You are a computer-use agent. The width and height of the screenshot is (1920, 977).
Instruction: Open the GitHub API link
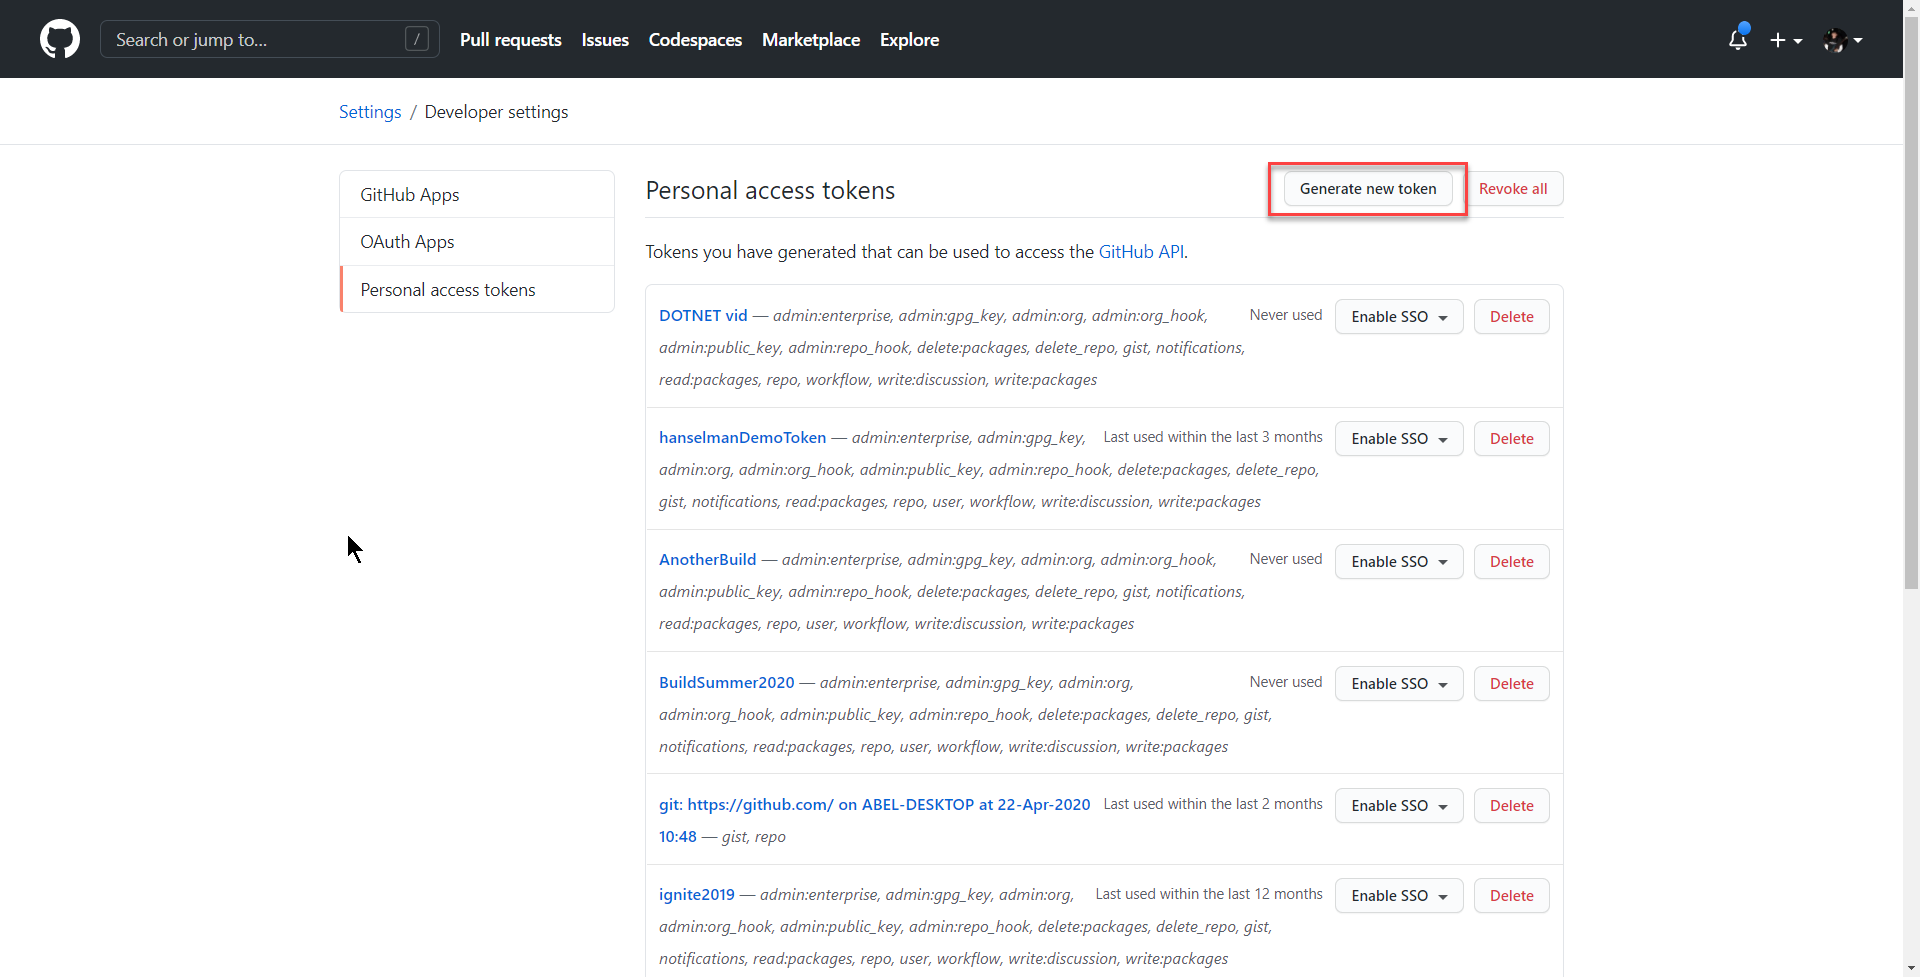(1141, 252)
